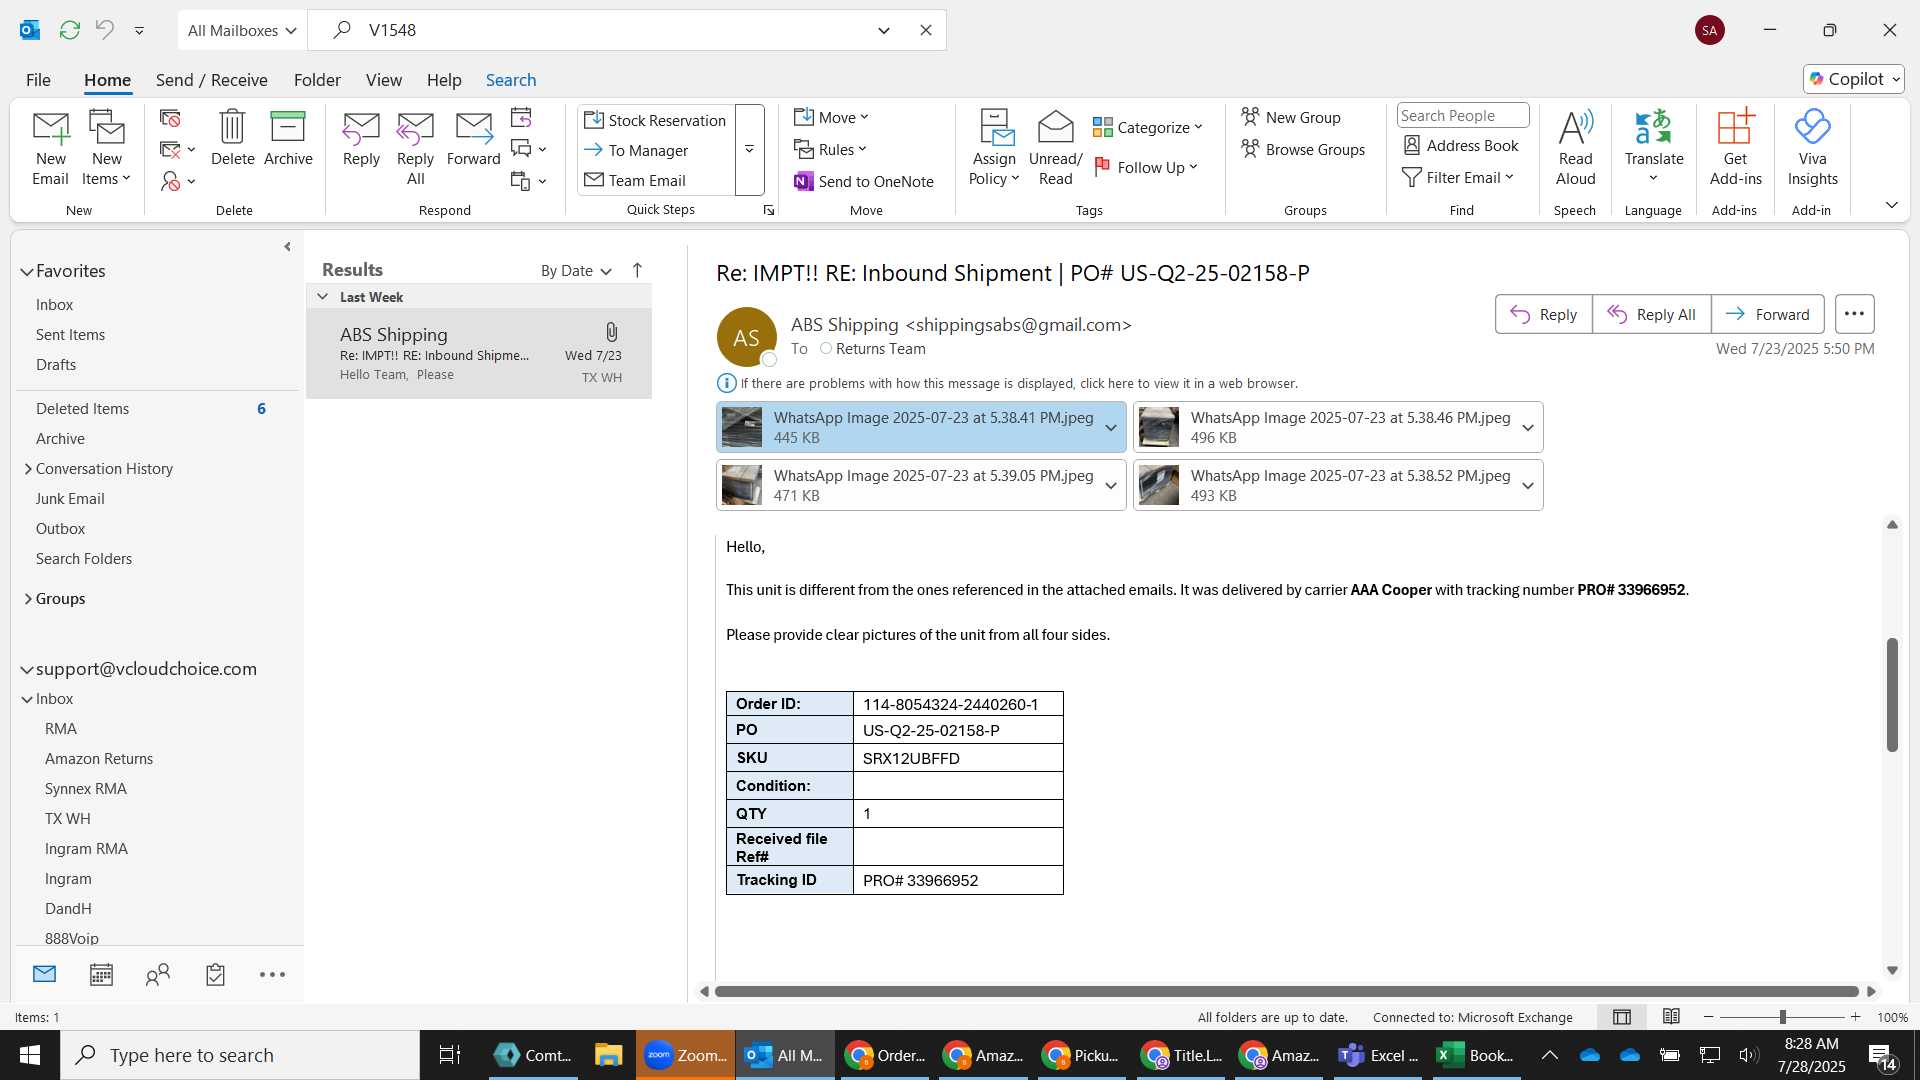Switch to Normal view in status bar

click(1622, 1017)
